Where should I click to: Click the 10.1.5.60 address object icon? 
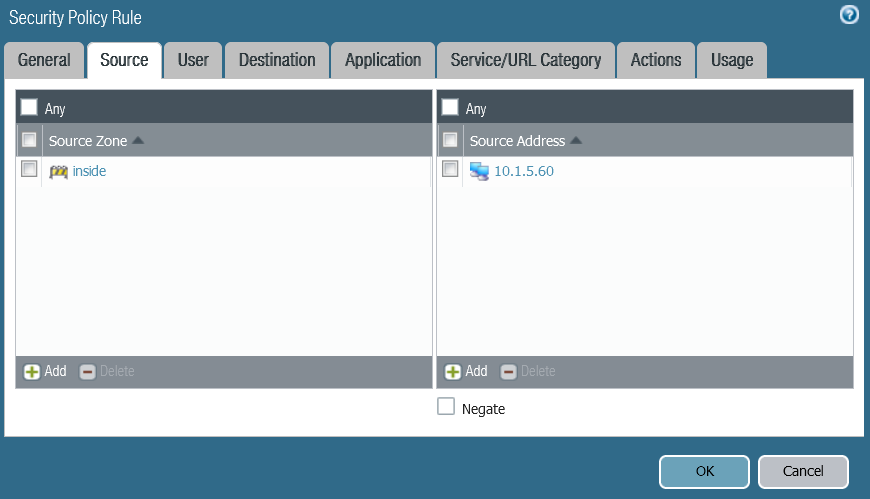[479, 171]
